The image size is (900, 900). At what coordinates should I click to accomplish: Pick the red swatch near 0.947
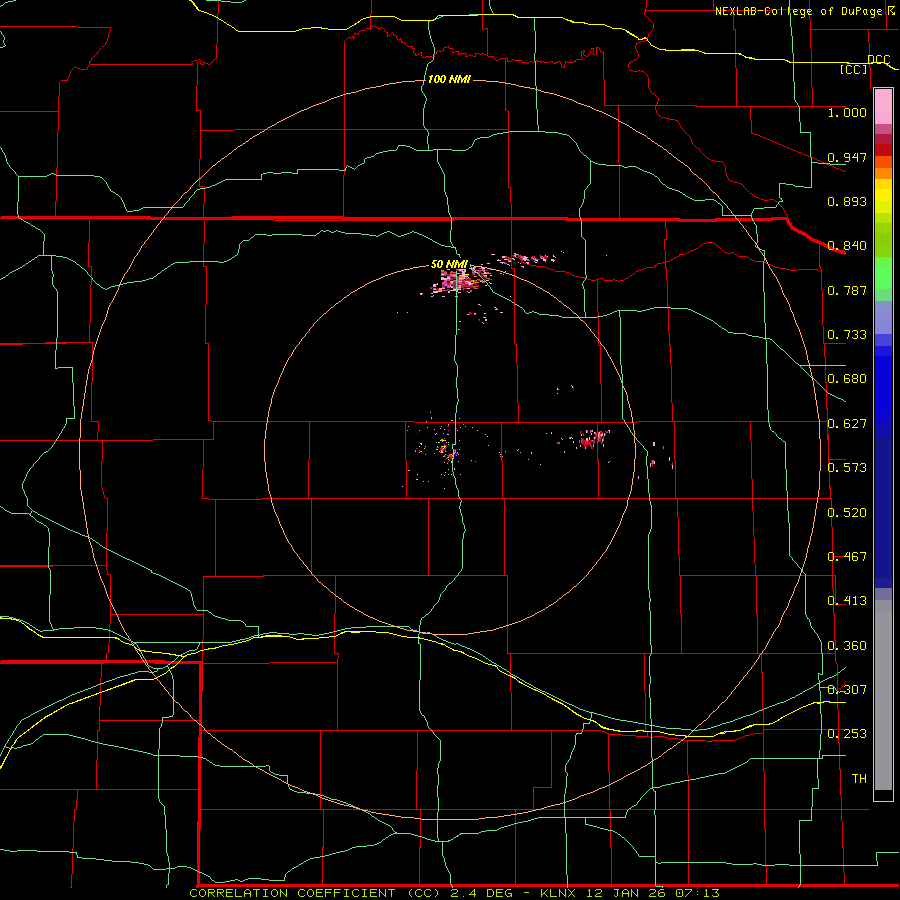coord(883,150)
